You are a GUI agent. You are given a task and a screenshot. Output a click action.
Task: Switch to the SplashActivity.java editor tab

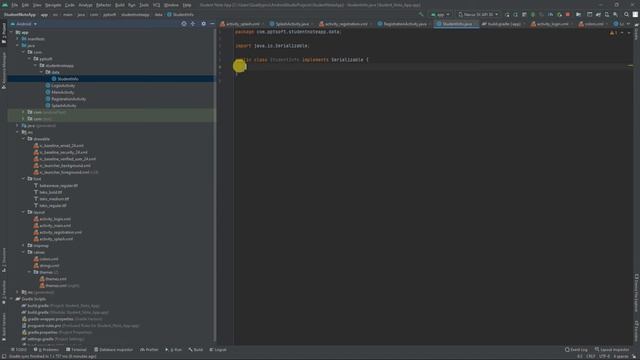(289, 24)
